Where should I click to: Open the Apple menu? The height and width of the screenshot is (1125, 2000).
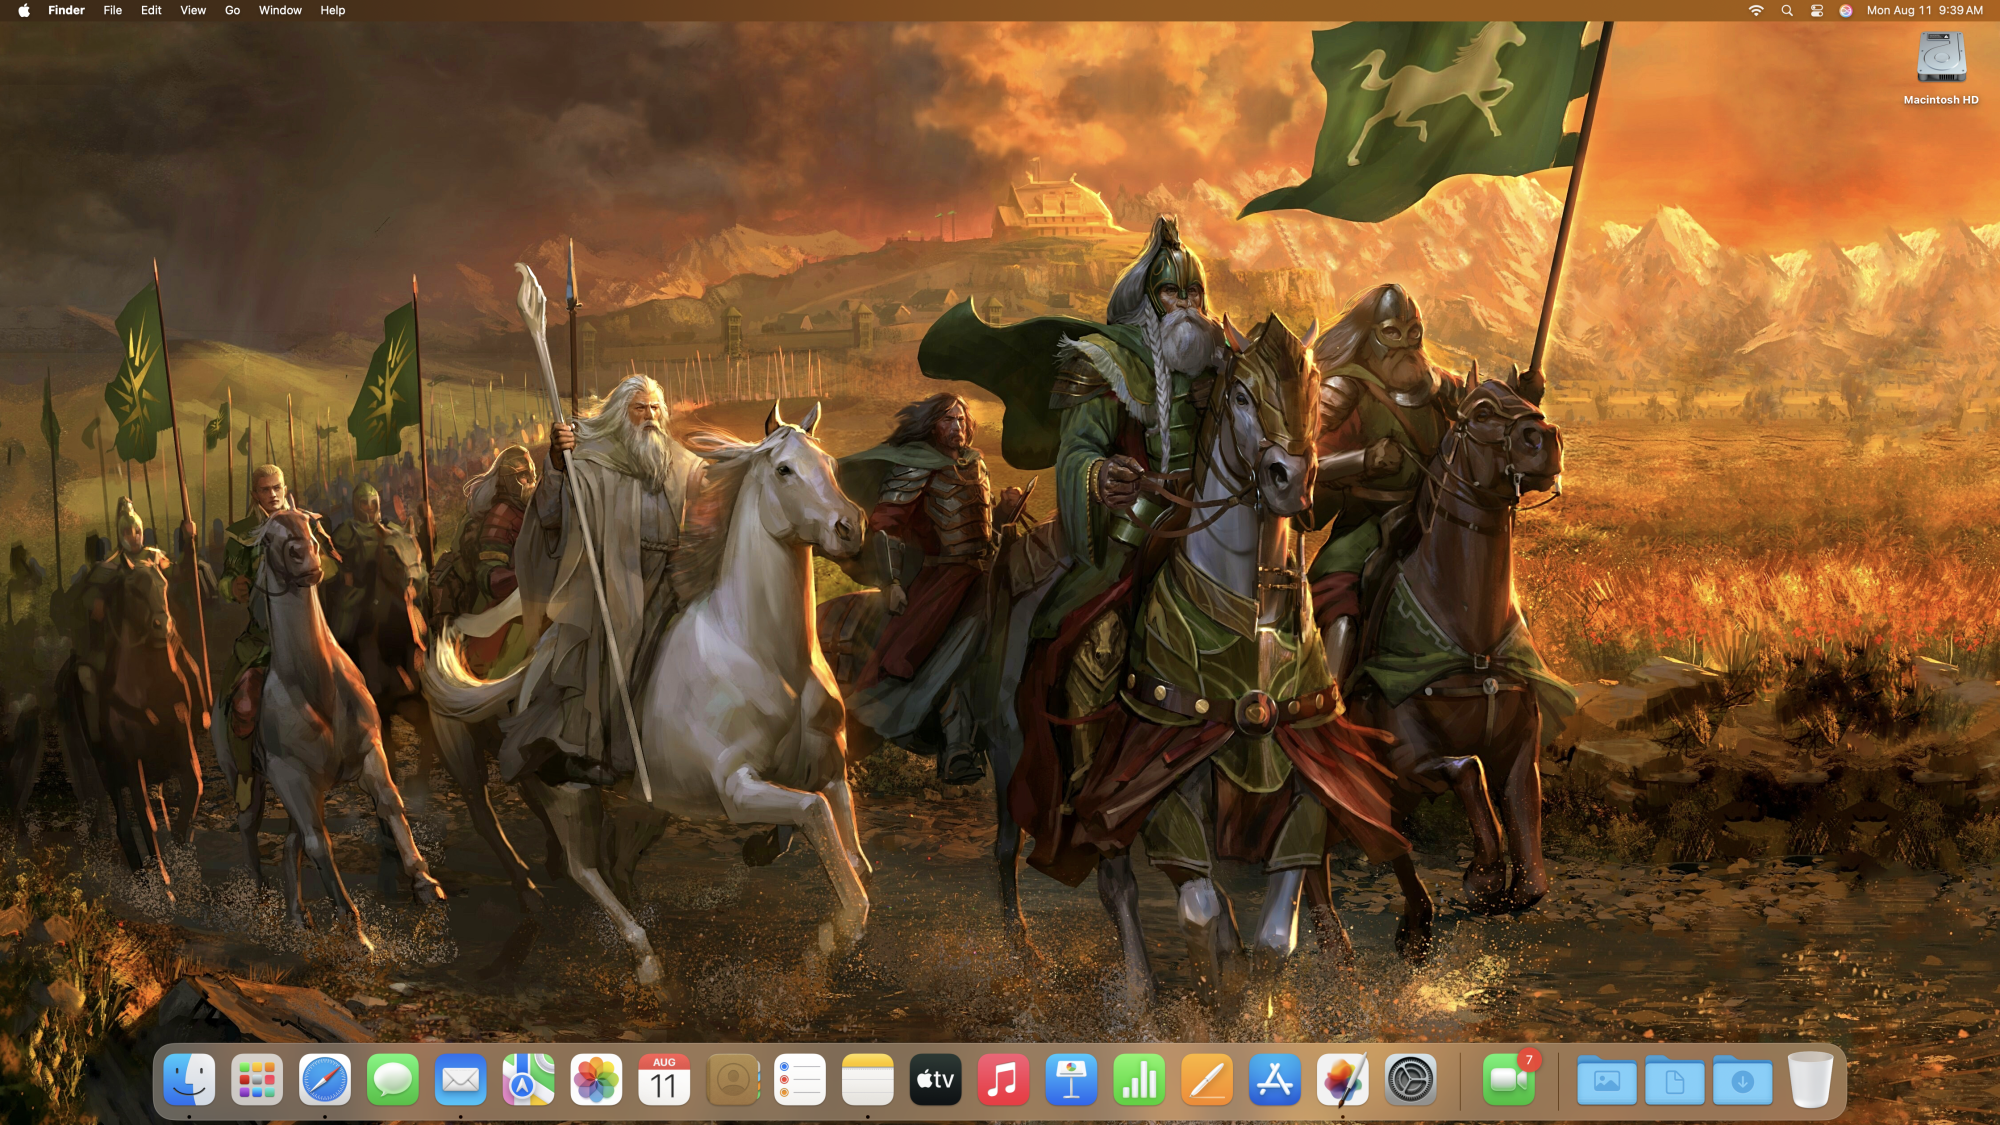point(25,10)
